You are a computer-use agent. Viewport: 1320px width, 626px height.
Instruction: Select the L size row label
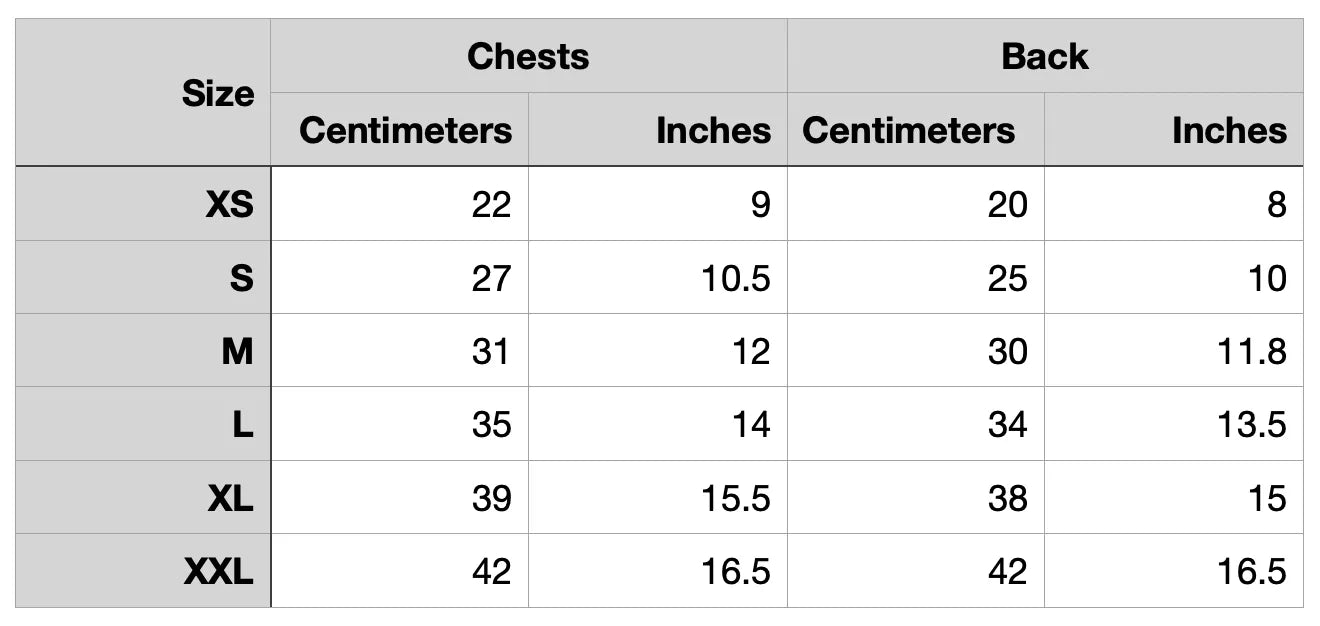point(243,425)
